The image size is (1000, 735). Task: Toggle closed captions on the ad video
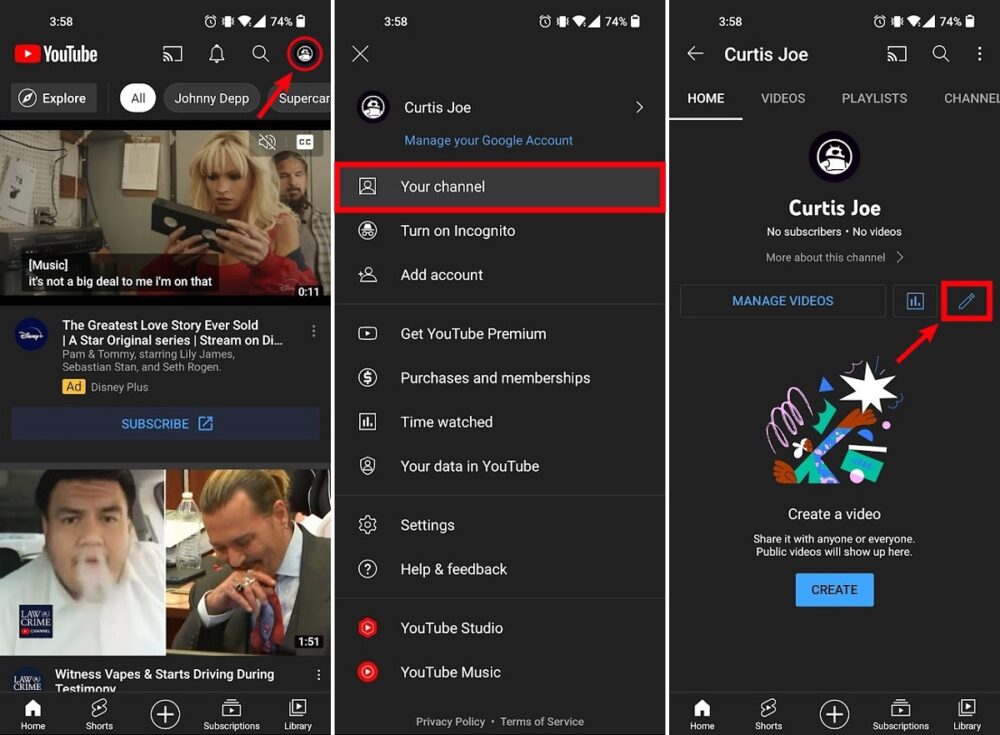click(x=305, y=142)
